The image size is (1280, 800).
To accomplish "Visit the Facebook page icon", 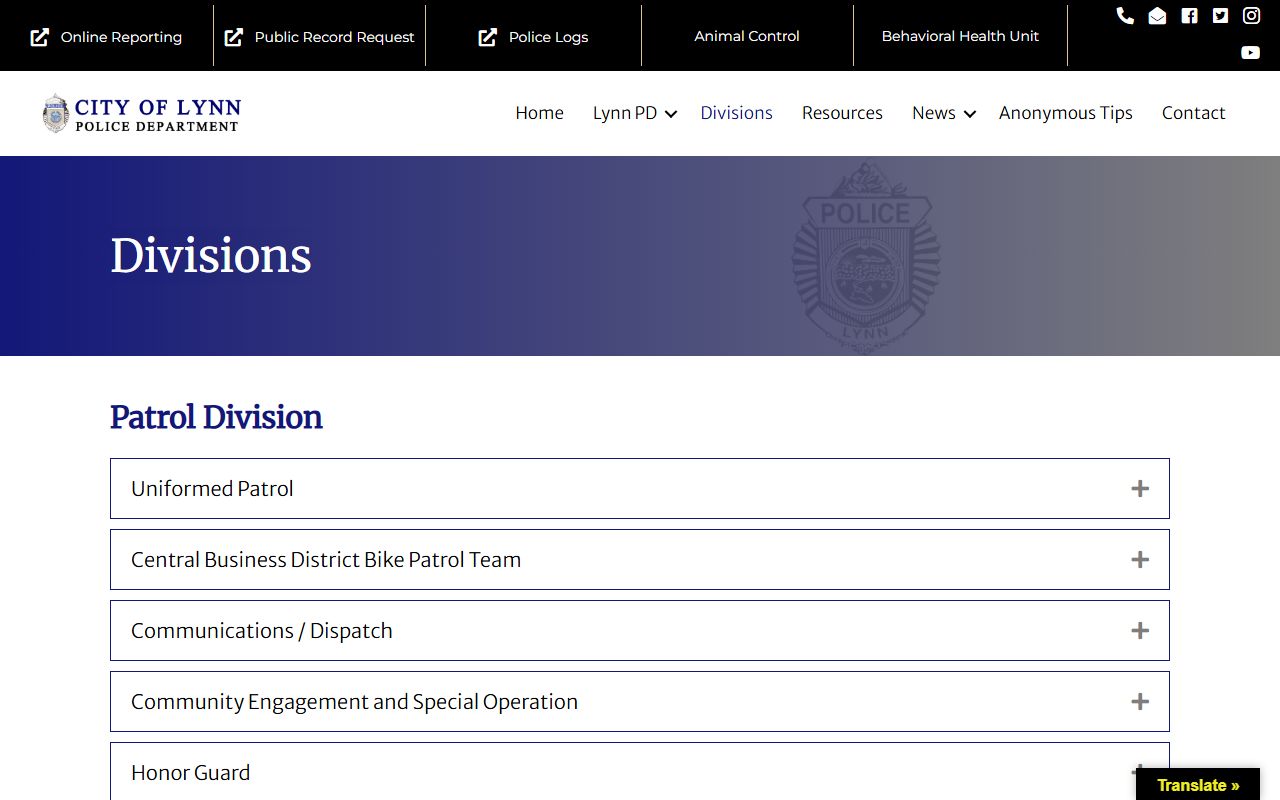I will [1189, 15].
